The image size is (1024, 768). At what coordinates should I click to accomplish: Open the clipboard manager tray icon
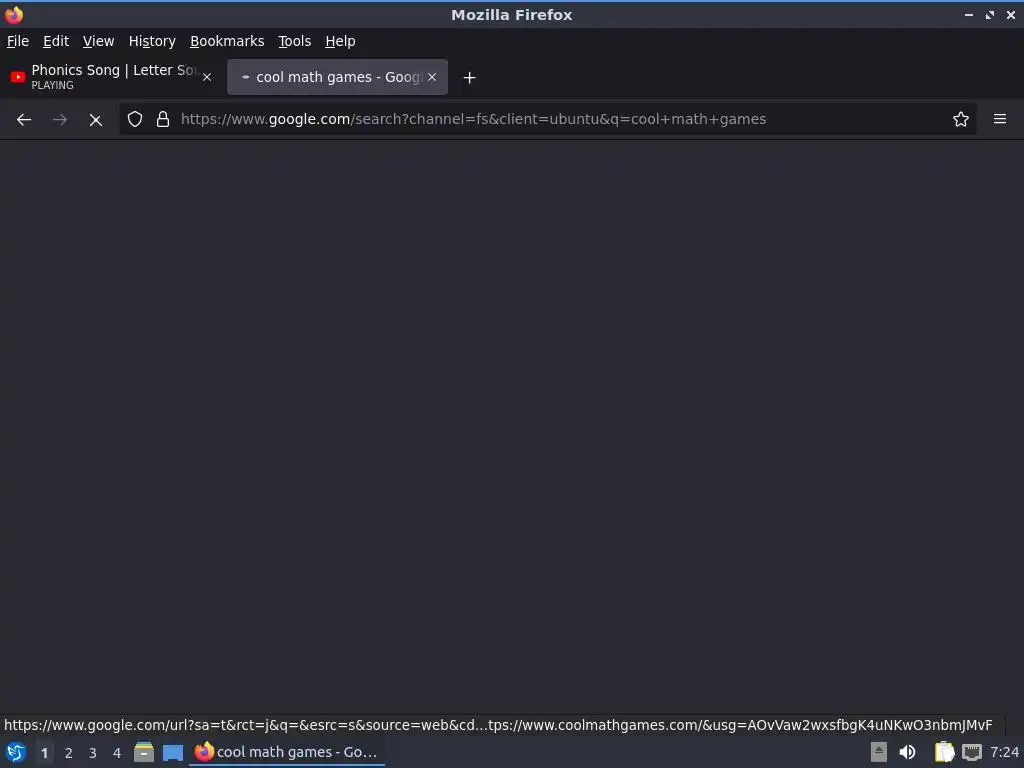pyautogui.click(x=944, y=752)
